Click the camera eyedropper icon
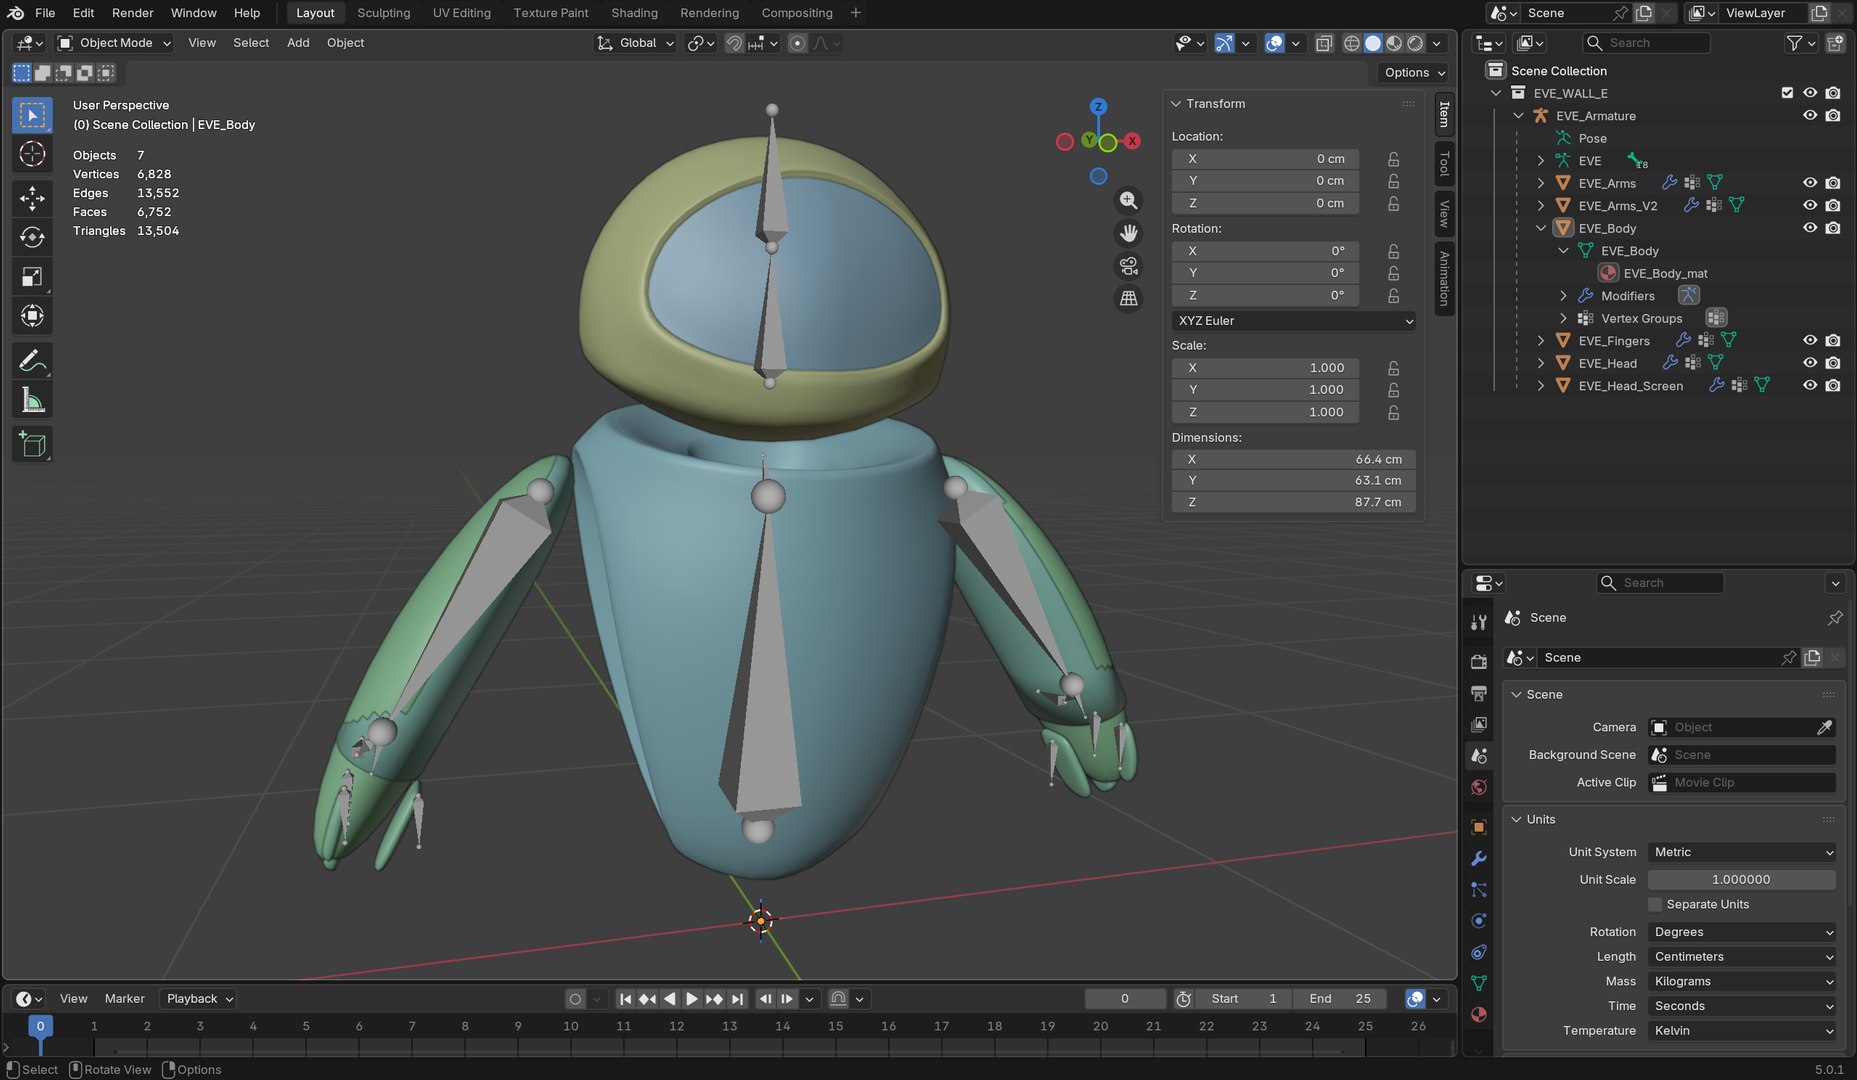Image resolution: width=1857 pixels, height=1080 pixels. pyautogui.click(x=1824, y=727)
